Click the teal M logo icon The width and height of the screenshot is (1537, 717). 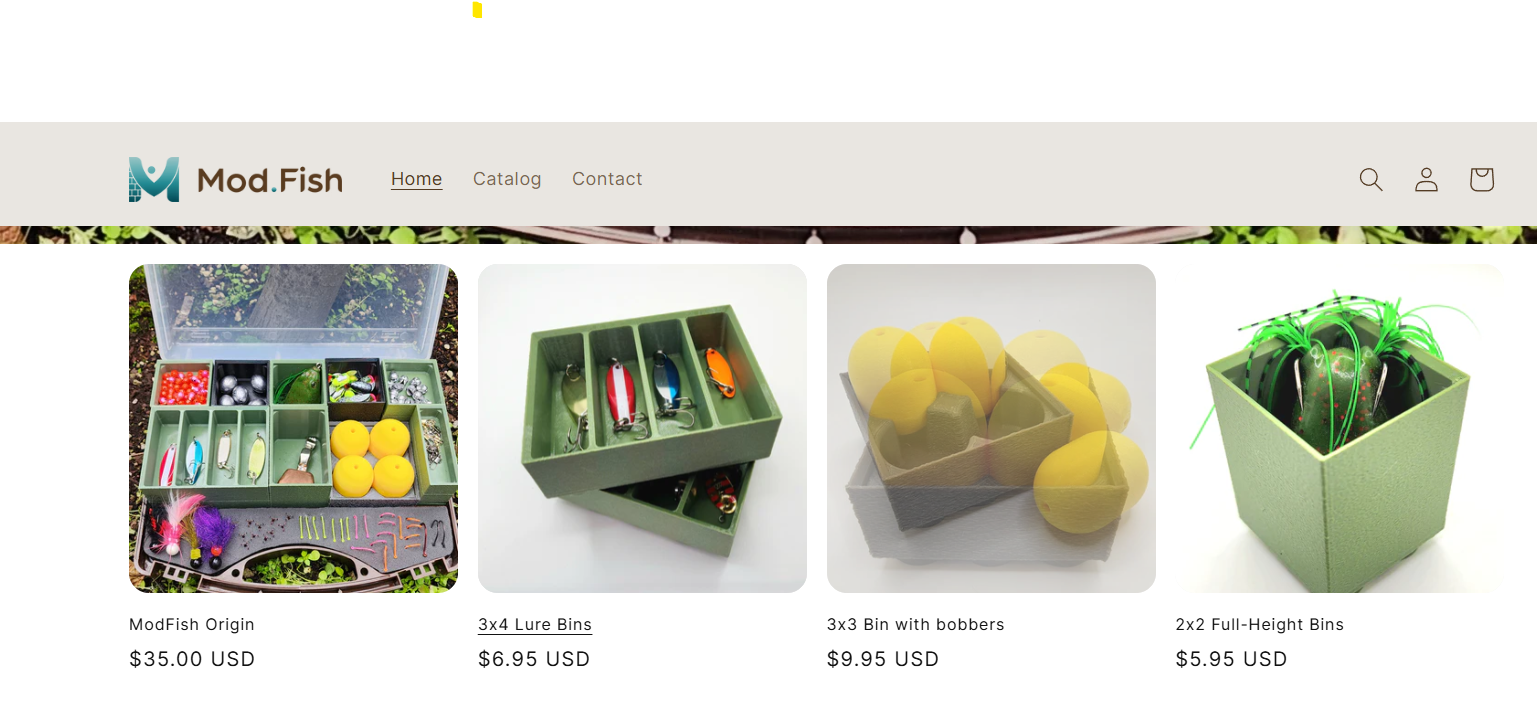point(154,179)
